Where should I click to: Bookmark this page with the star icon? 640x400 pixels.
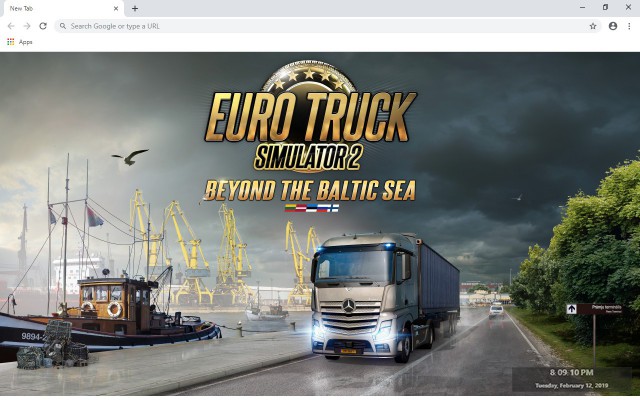[593, 26]
